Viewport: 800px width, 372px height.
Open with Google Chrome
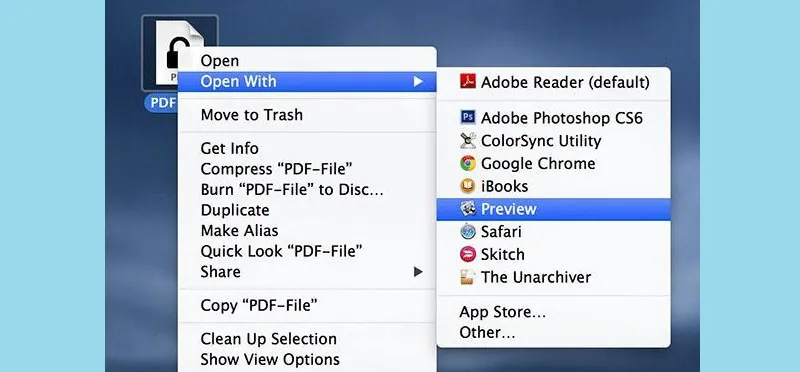pos(554,163)
